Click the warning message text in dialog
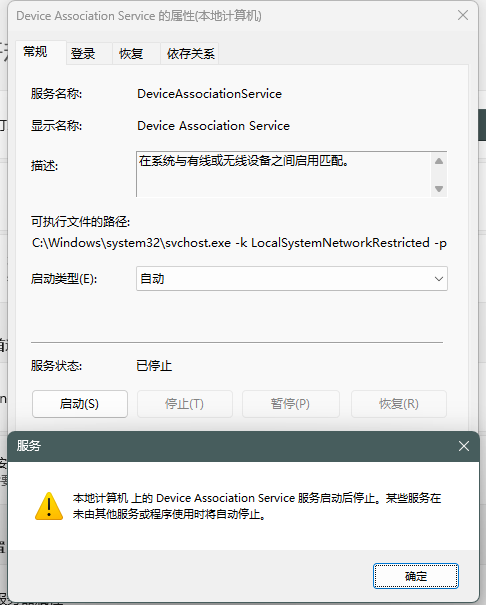 pos(257,506)
